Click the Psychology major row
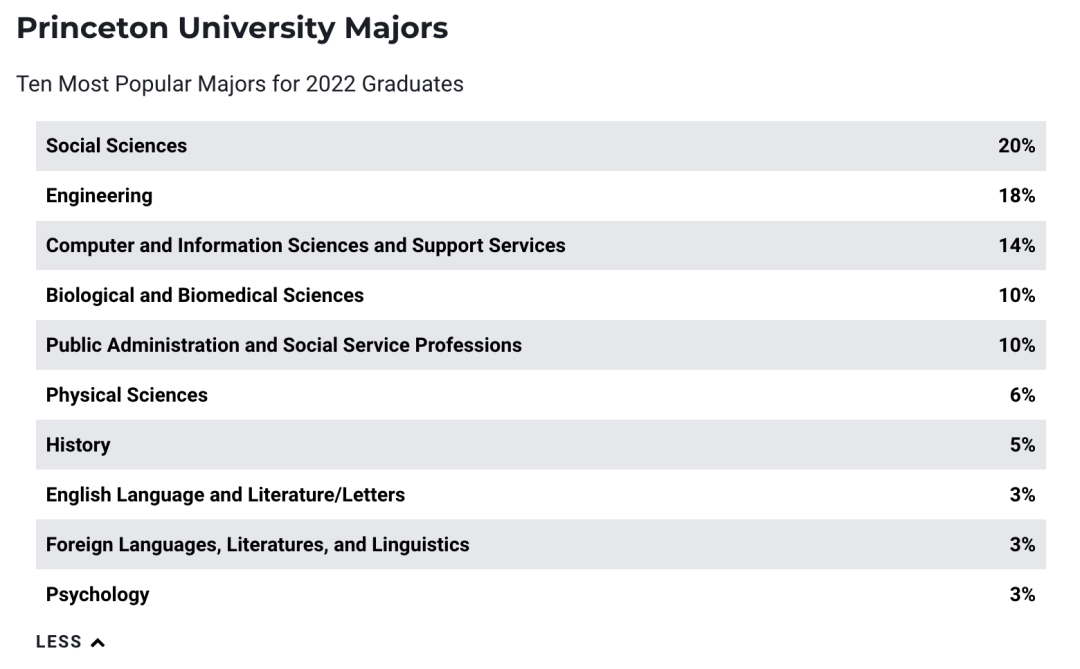 coord(541,595)
